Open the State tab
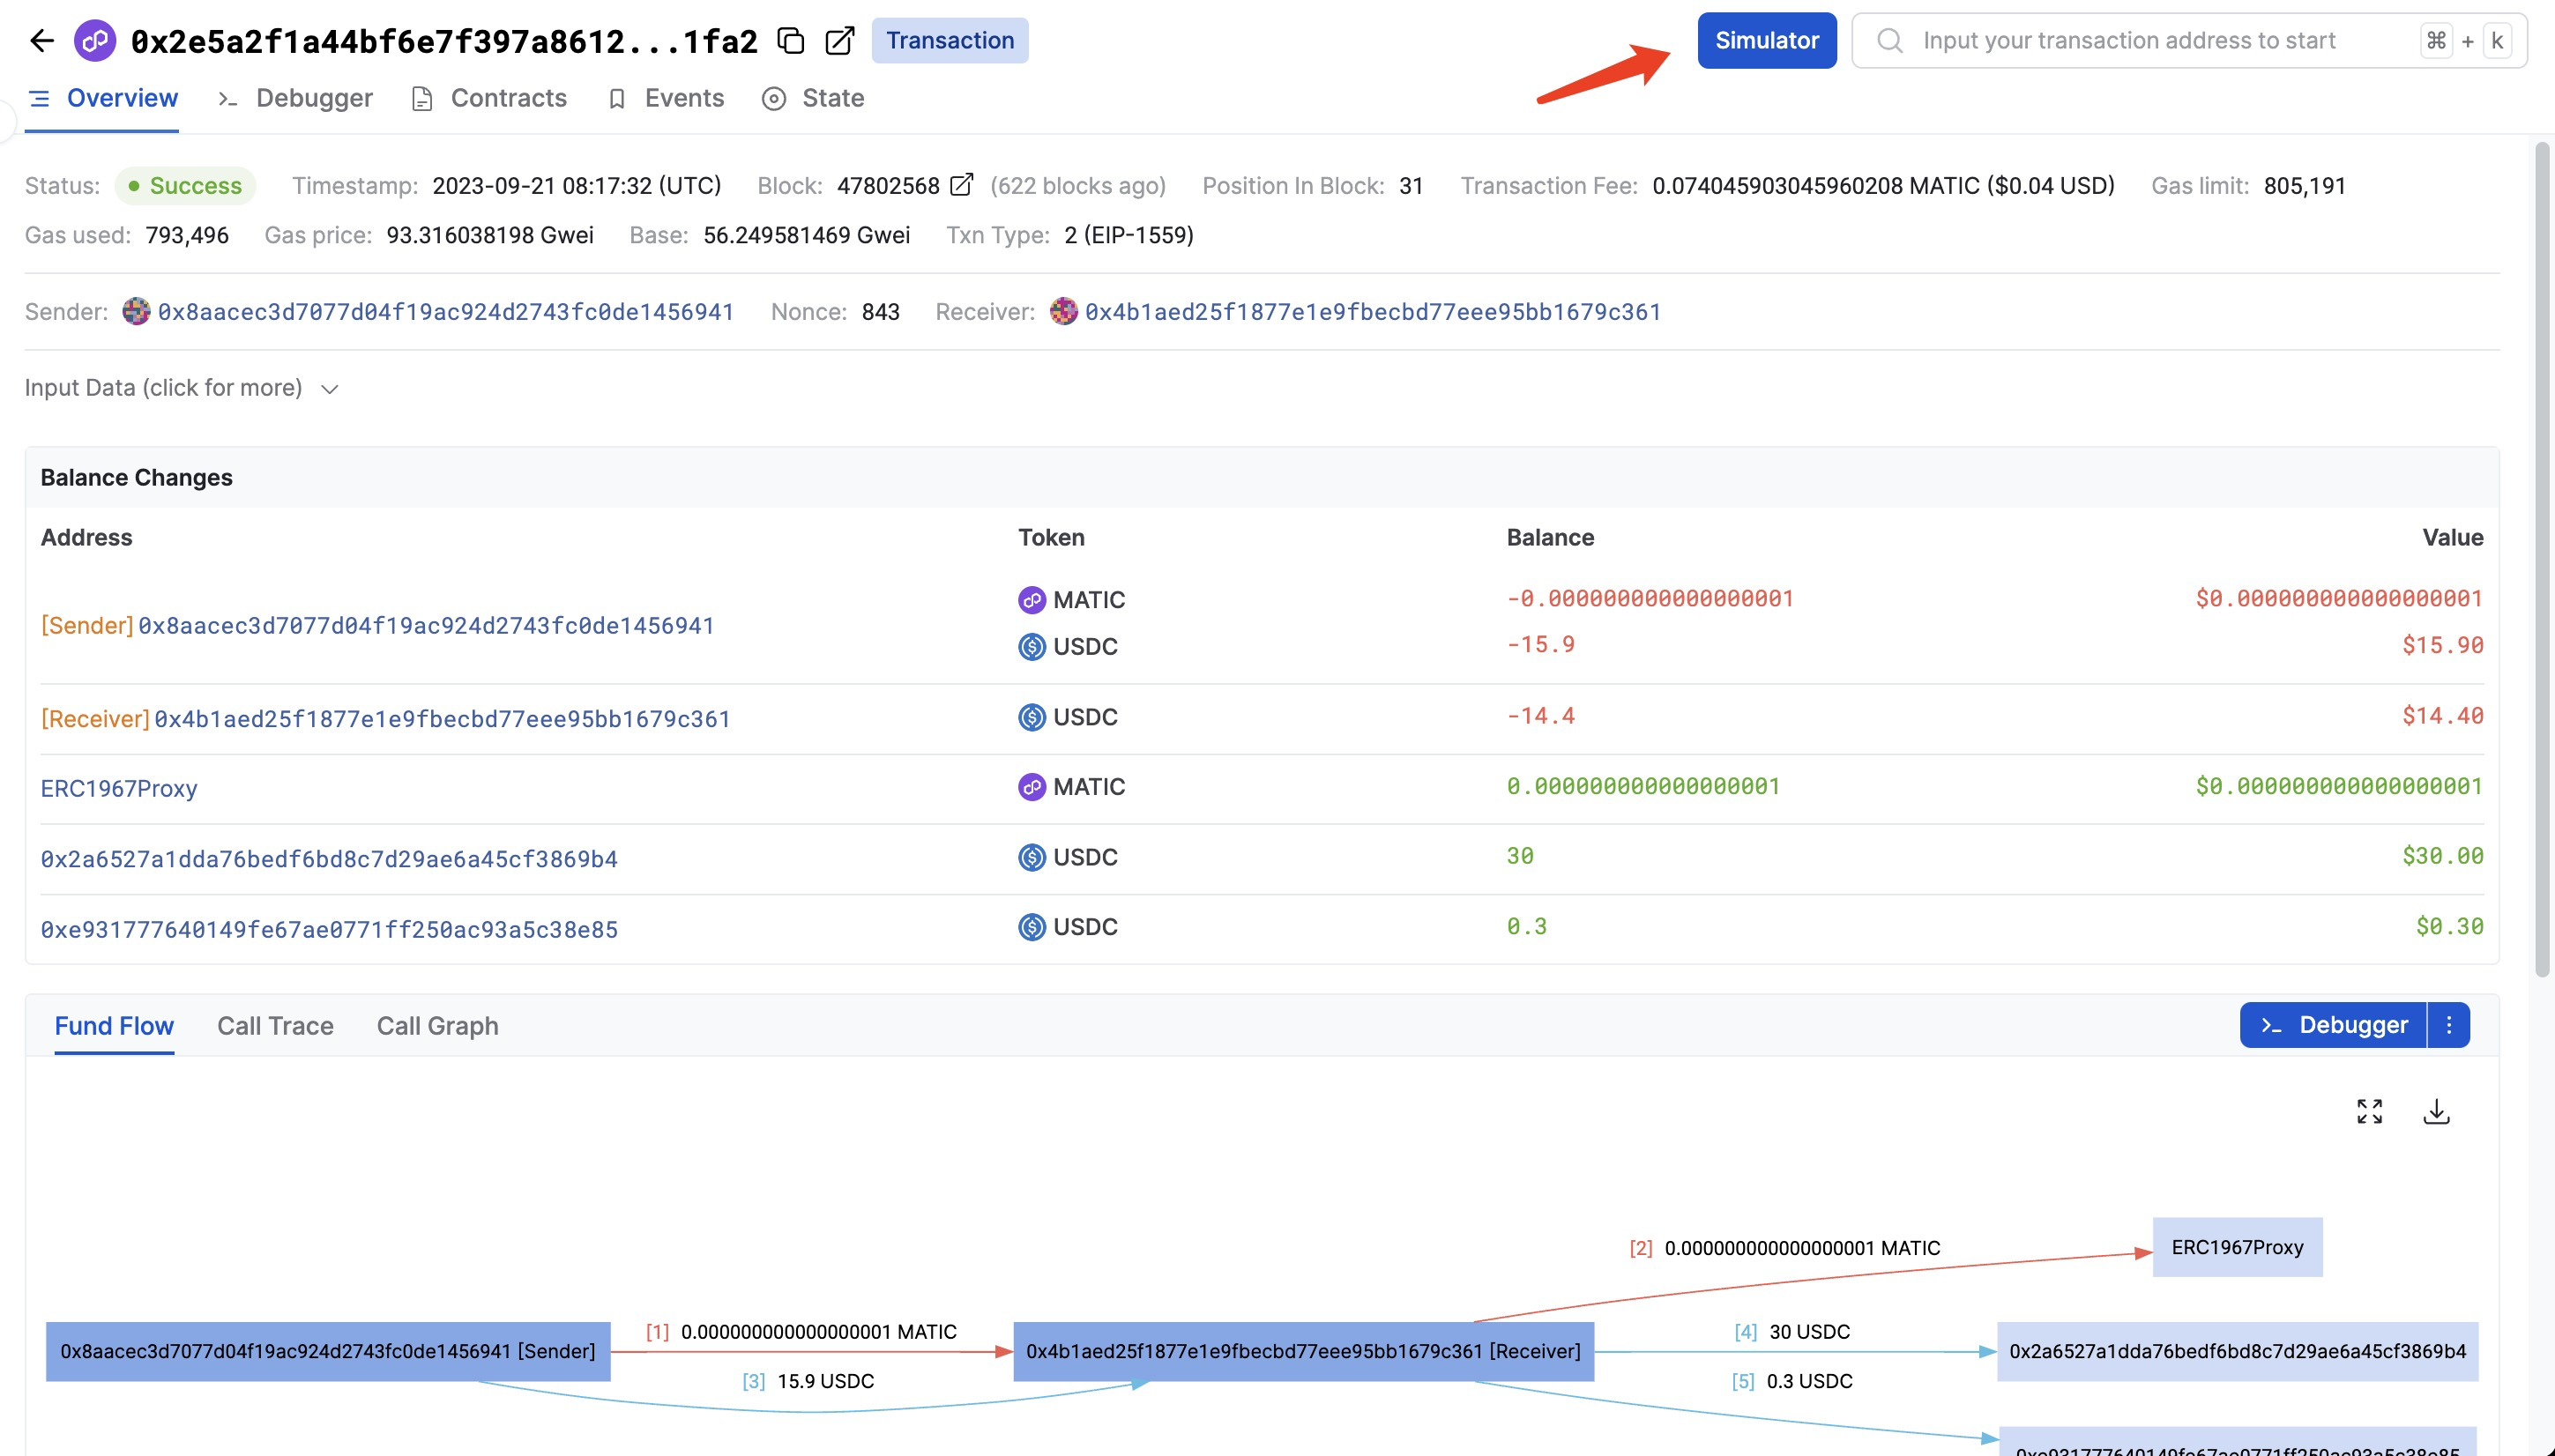The width and height of the screenshot is (2555, 1456). point(832,98)
